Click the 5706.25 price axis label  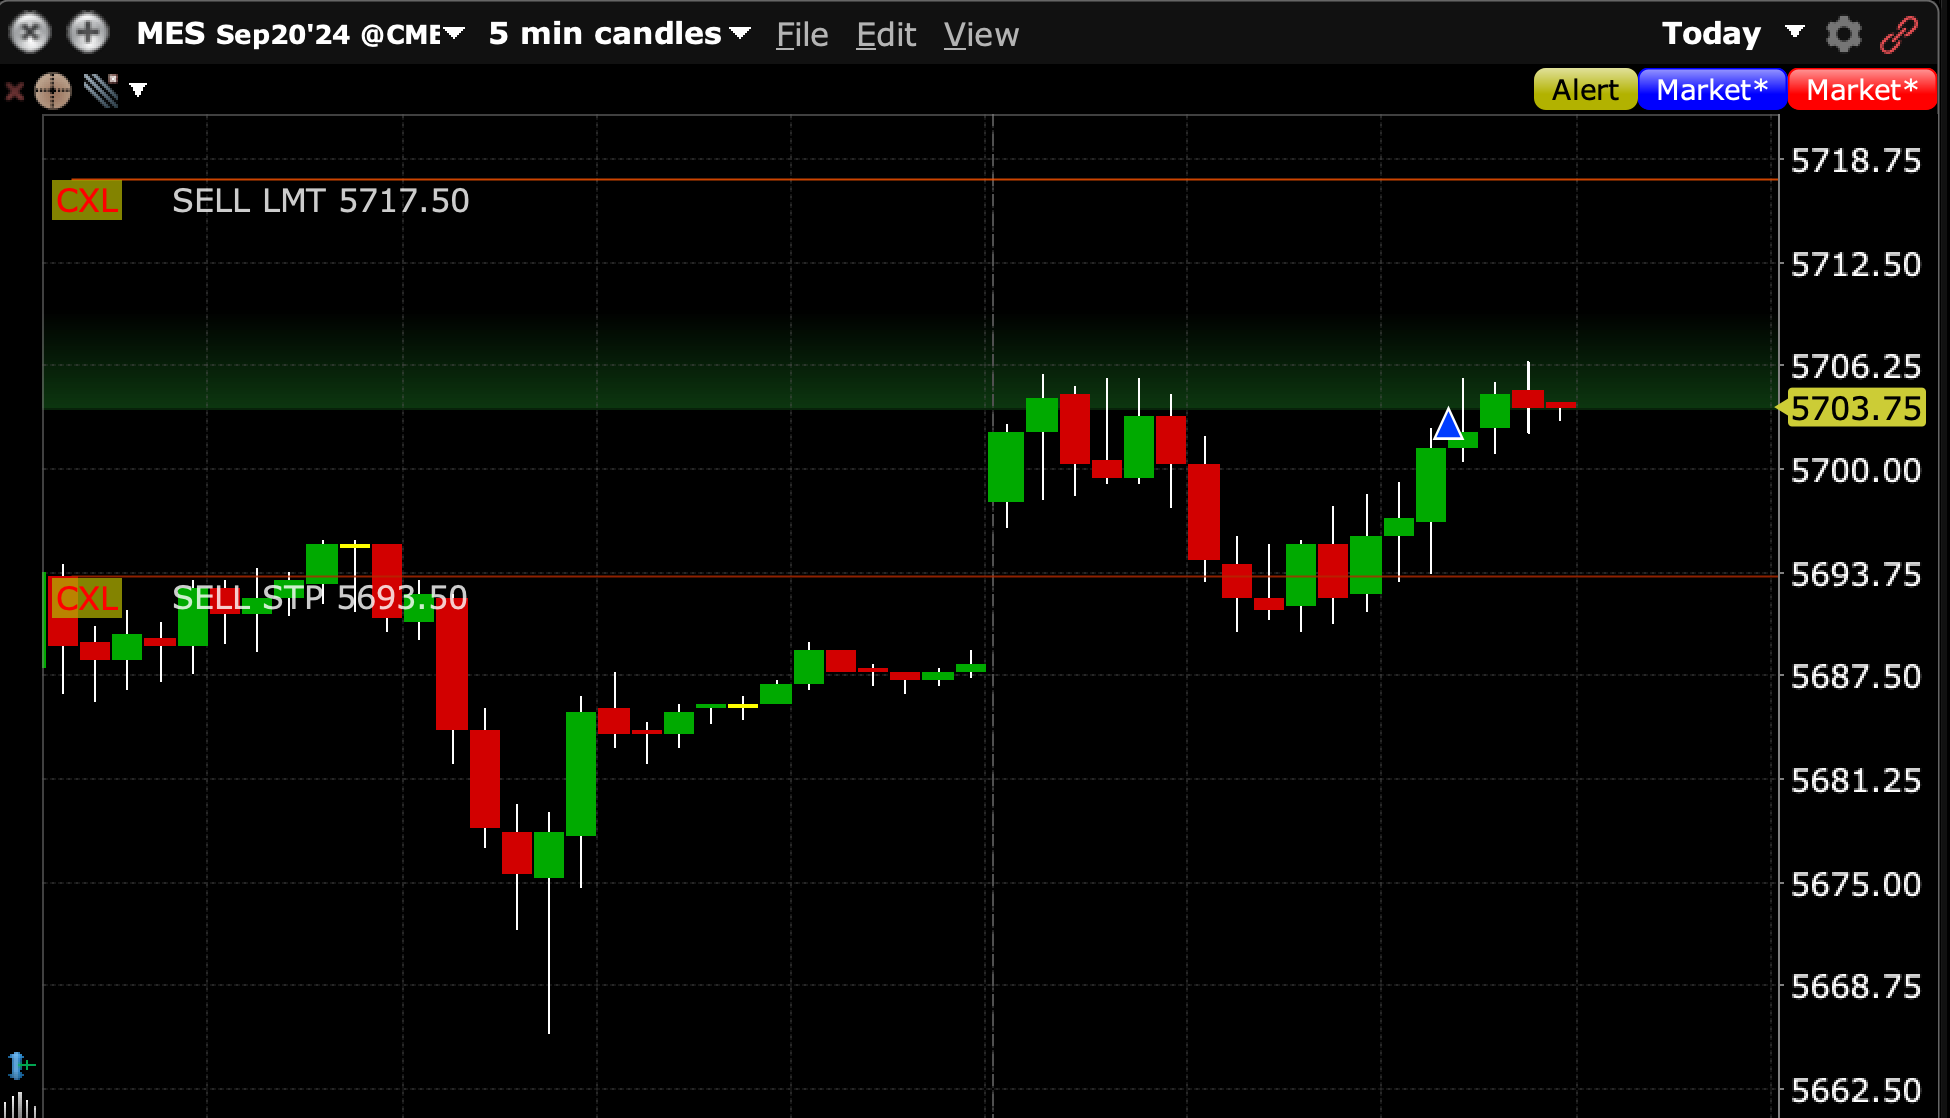[1856, 366]
